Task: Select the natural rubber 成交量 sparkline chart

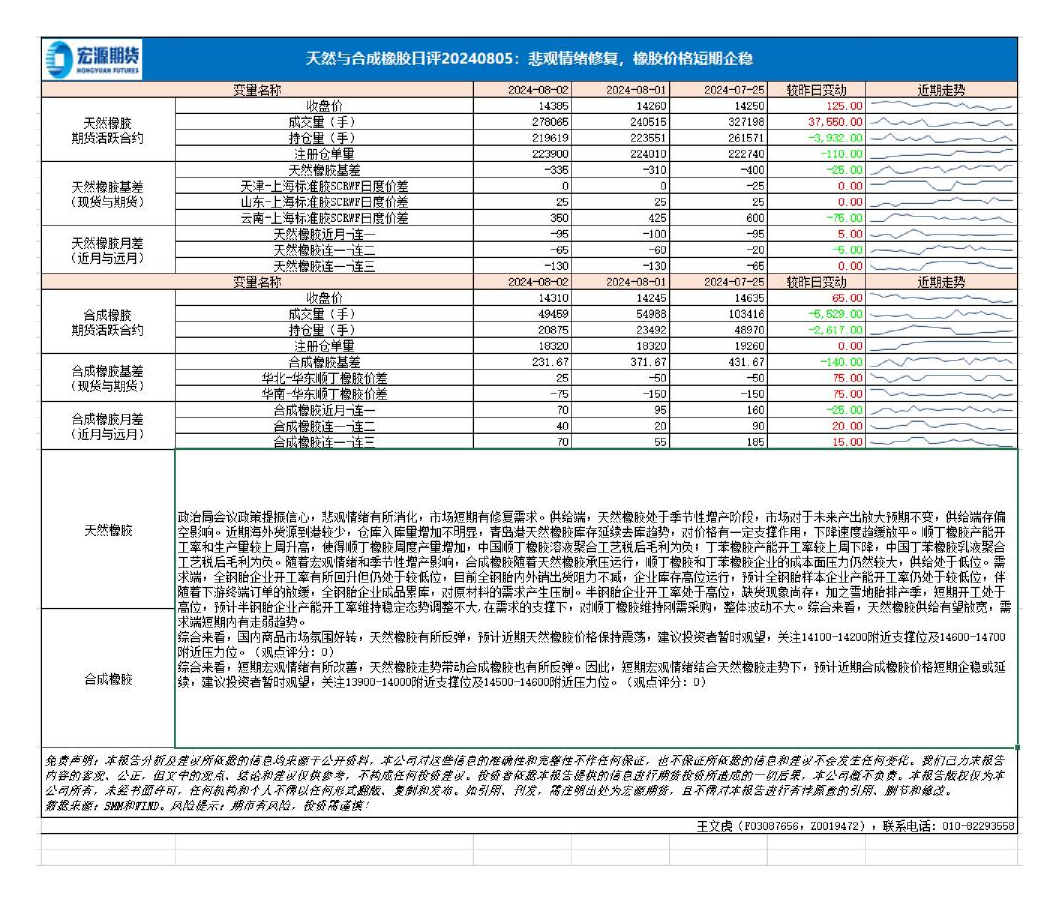Action: [940, 120]
